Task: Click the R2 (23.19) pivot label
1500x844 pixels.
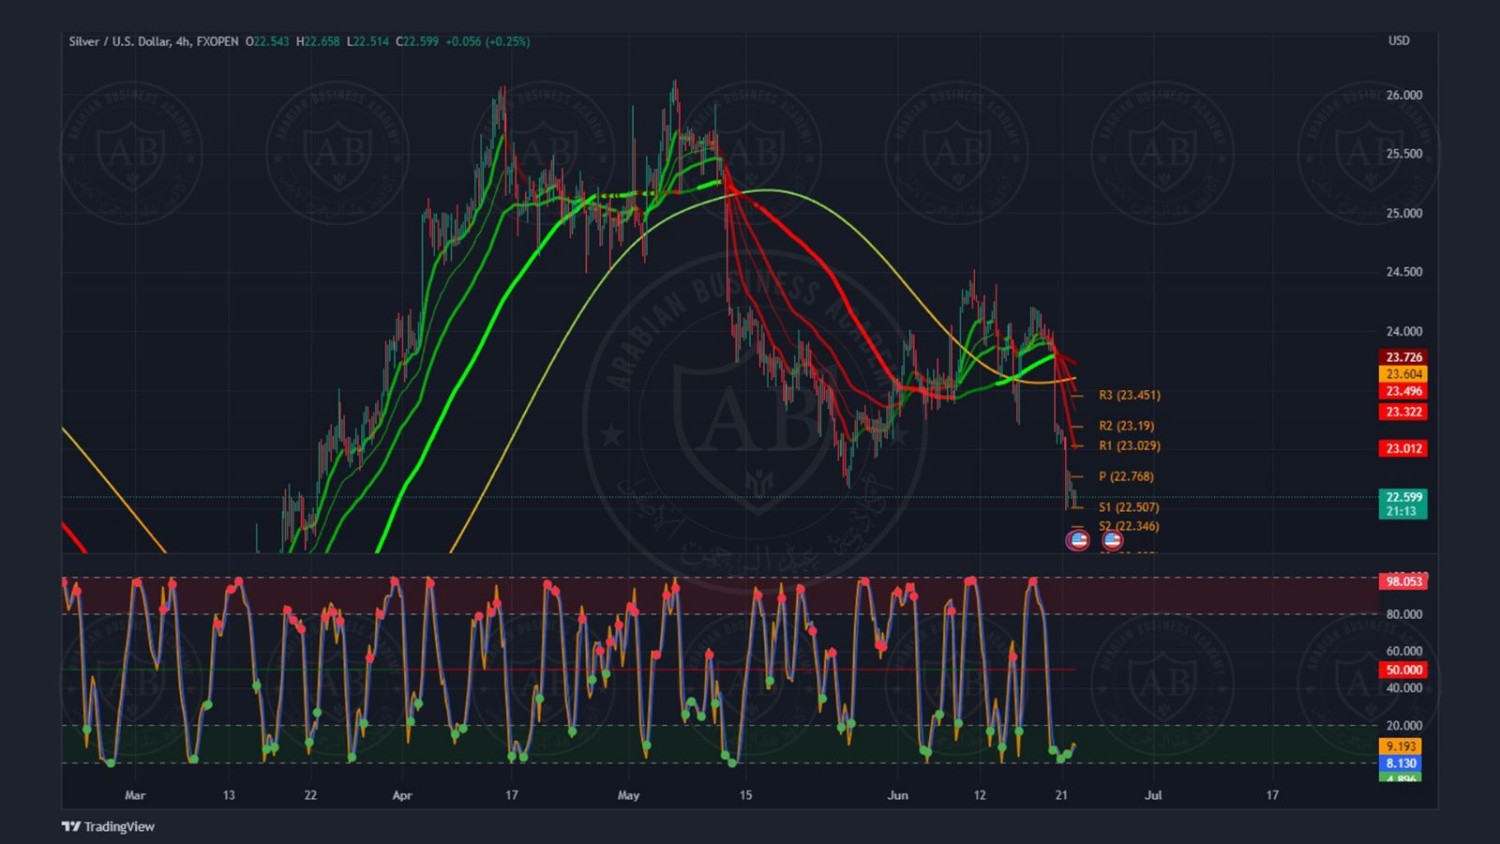Action: 1126,426
